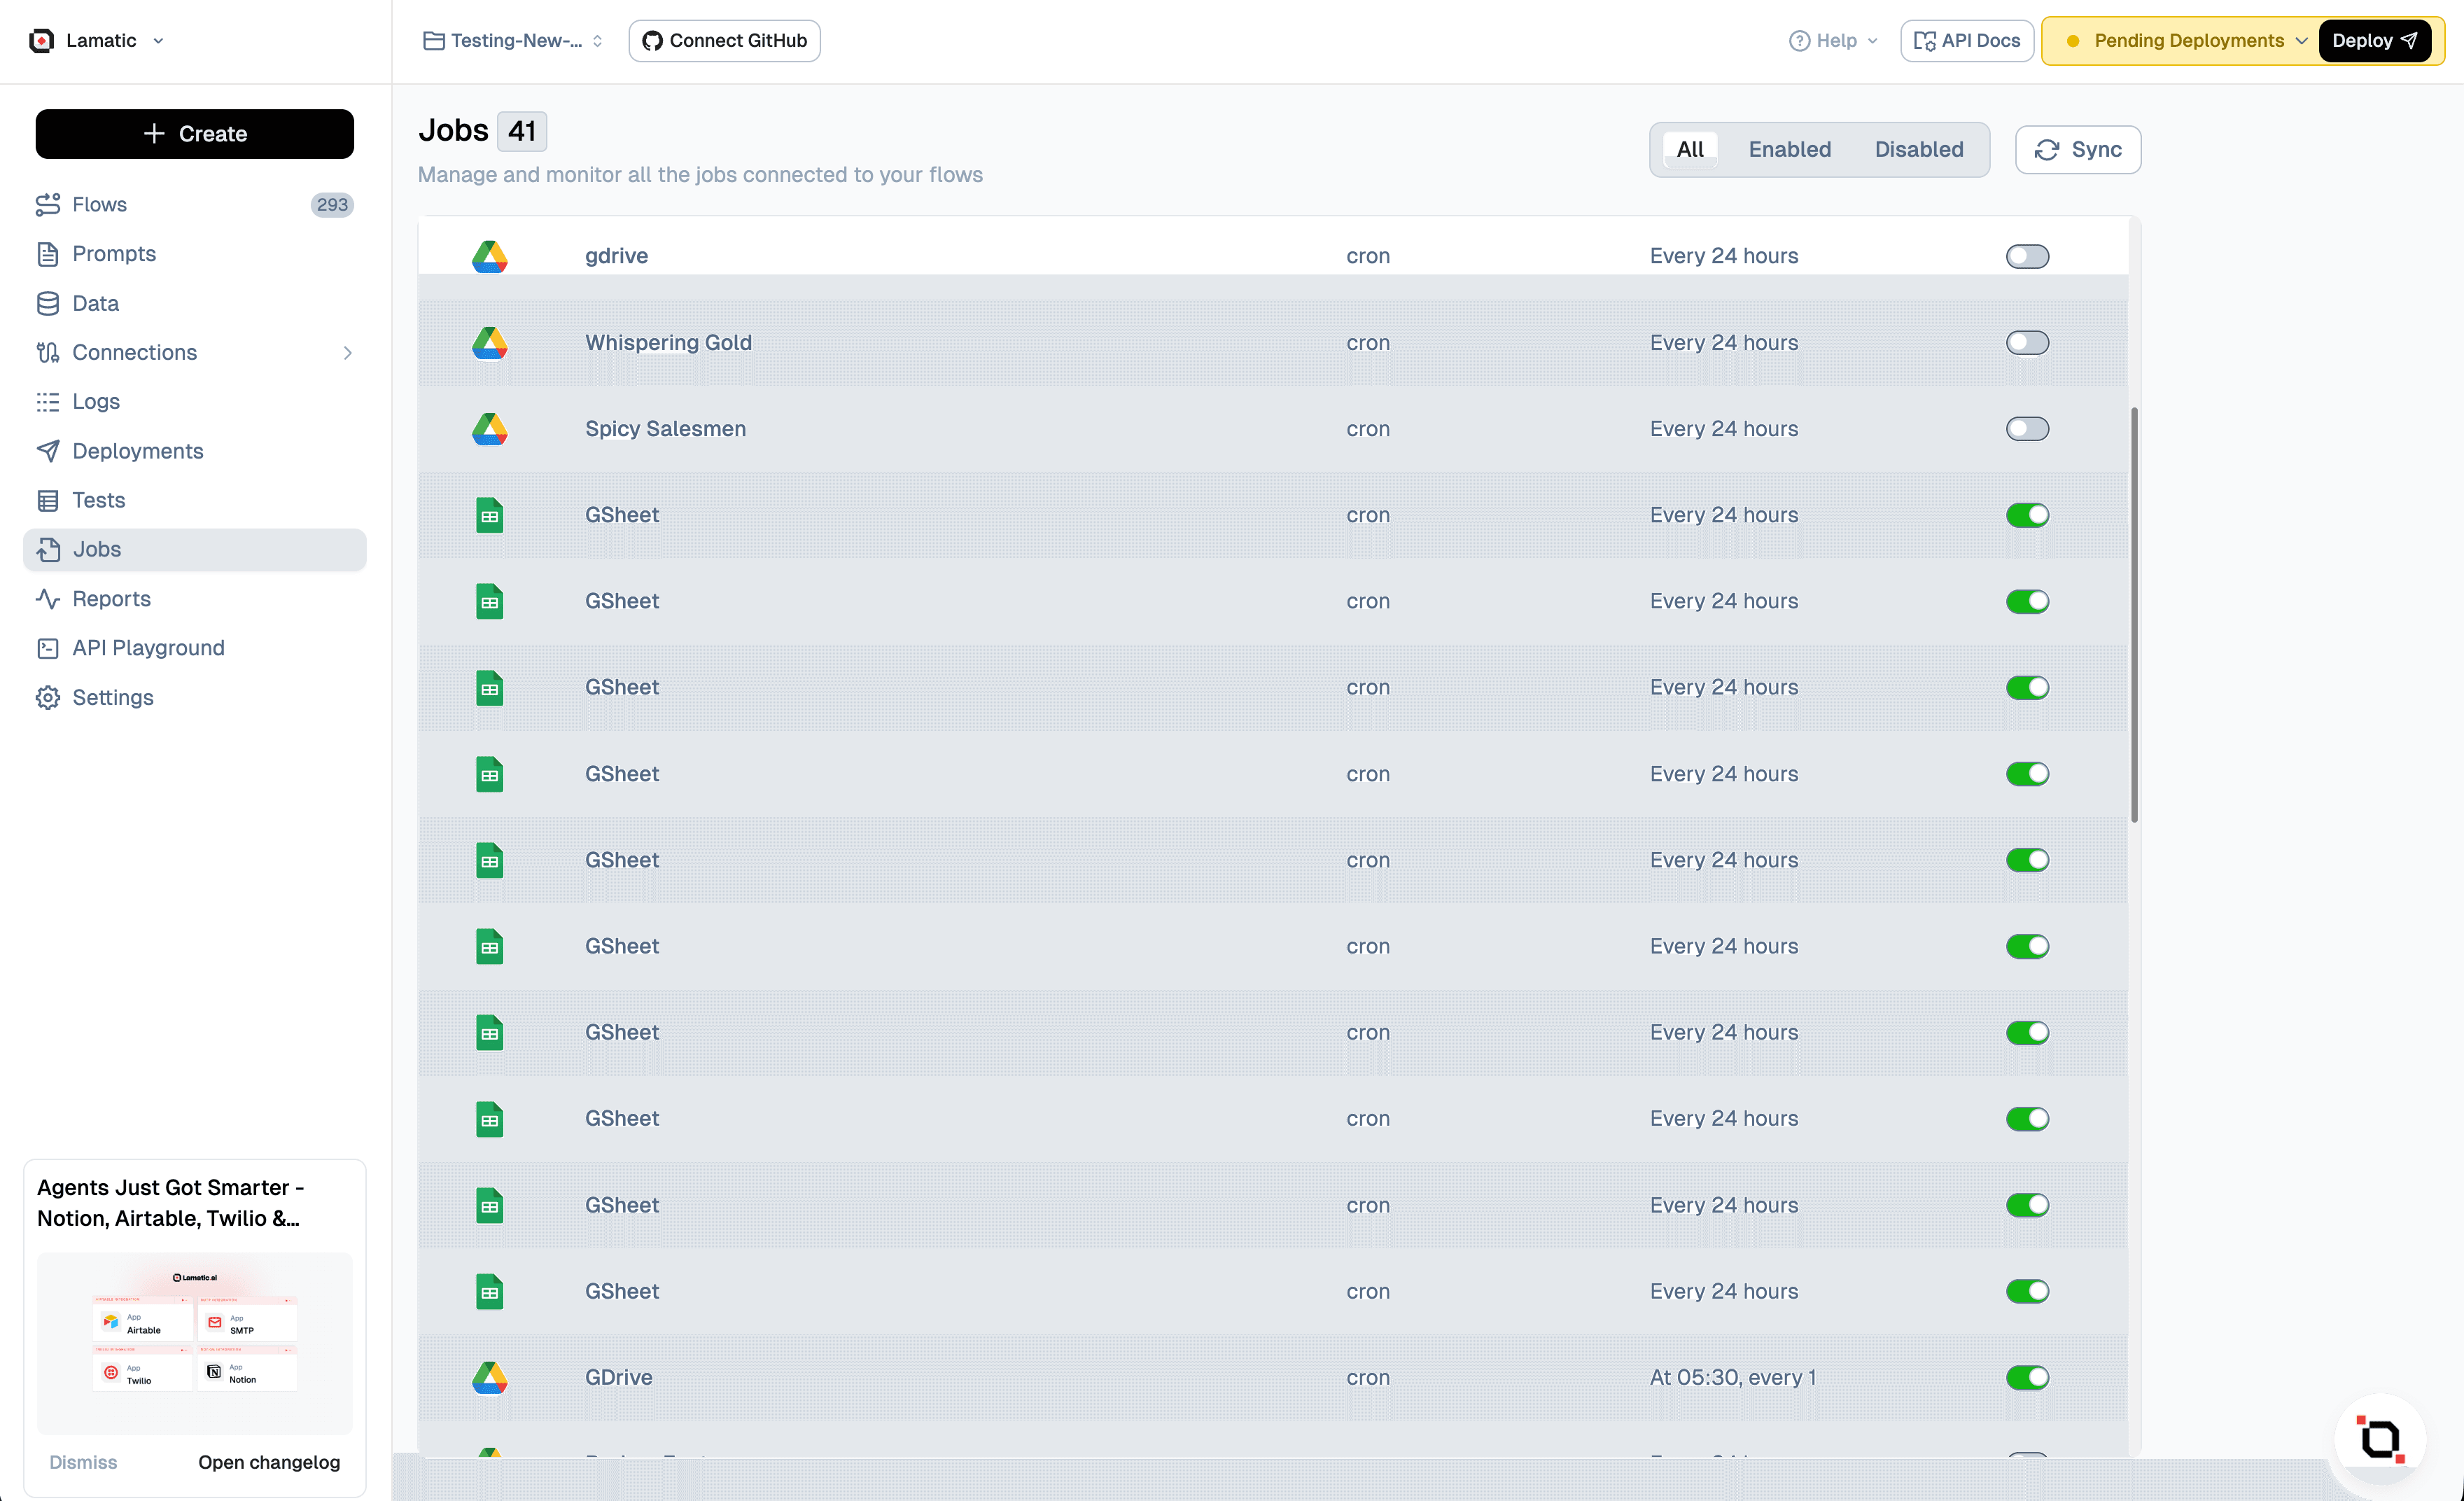Enable the Whispering Gold job toggle
2464x1501 pixels.
tap(2026, 343)
